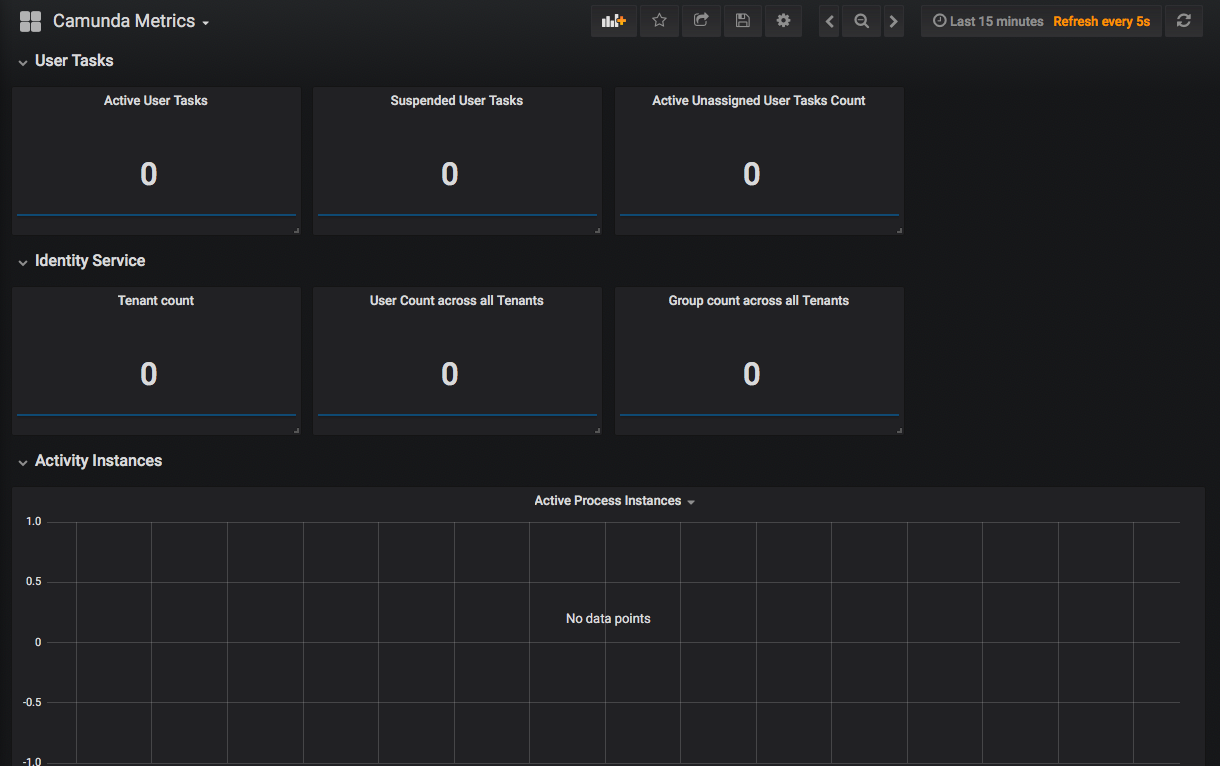Collapse the Identity Service row

point(23,262)
